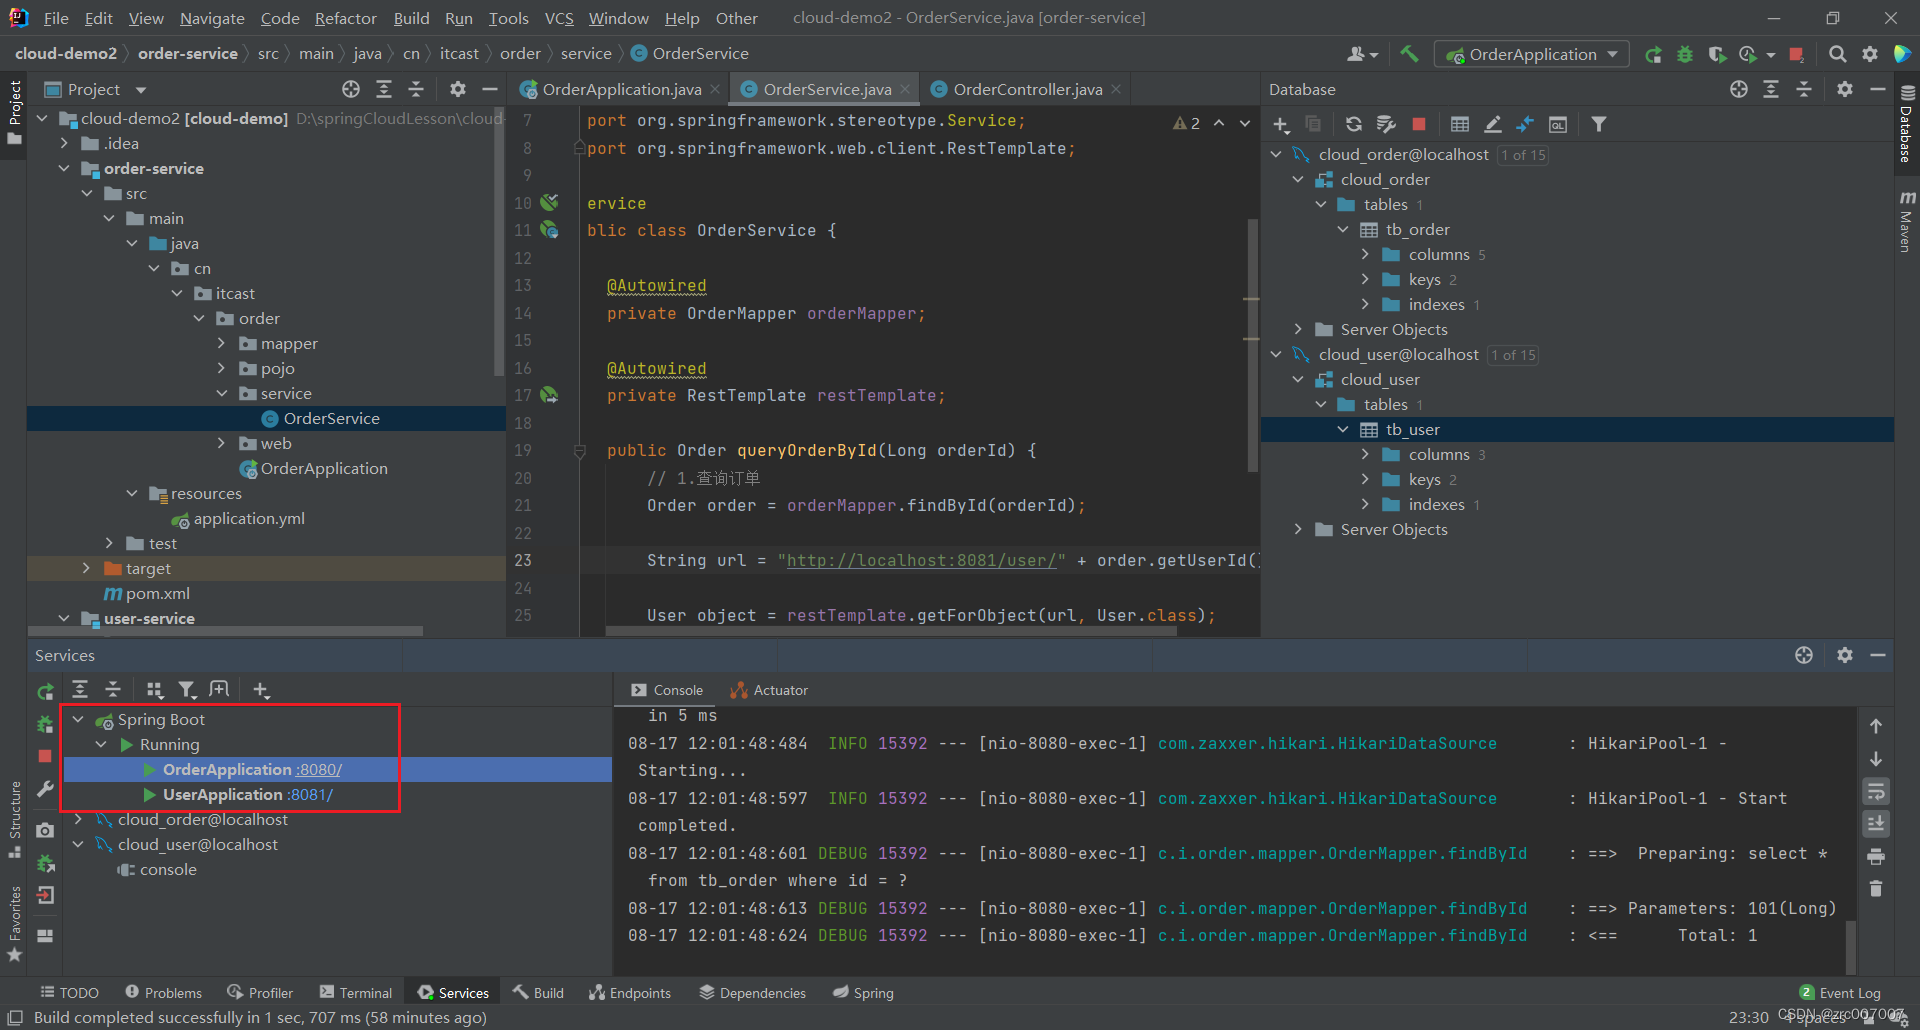The width and height of the screenshot is (1920, 1030).
Task: Switch to OrderController.java tab
Action: point(1027,89)
